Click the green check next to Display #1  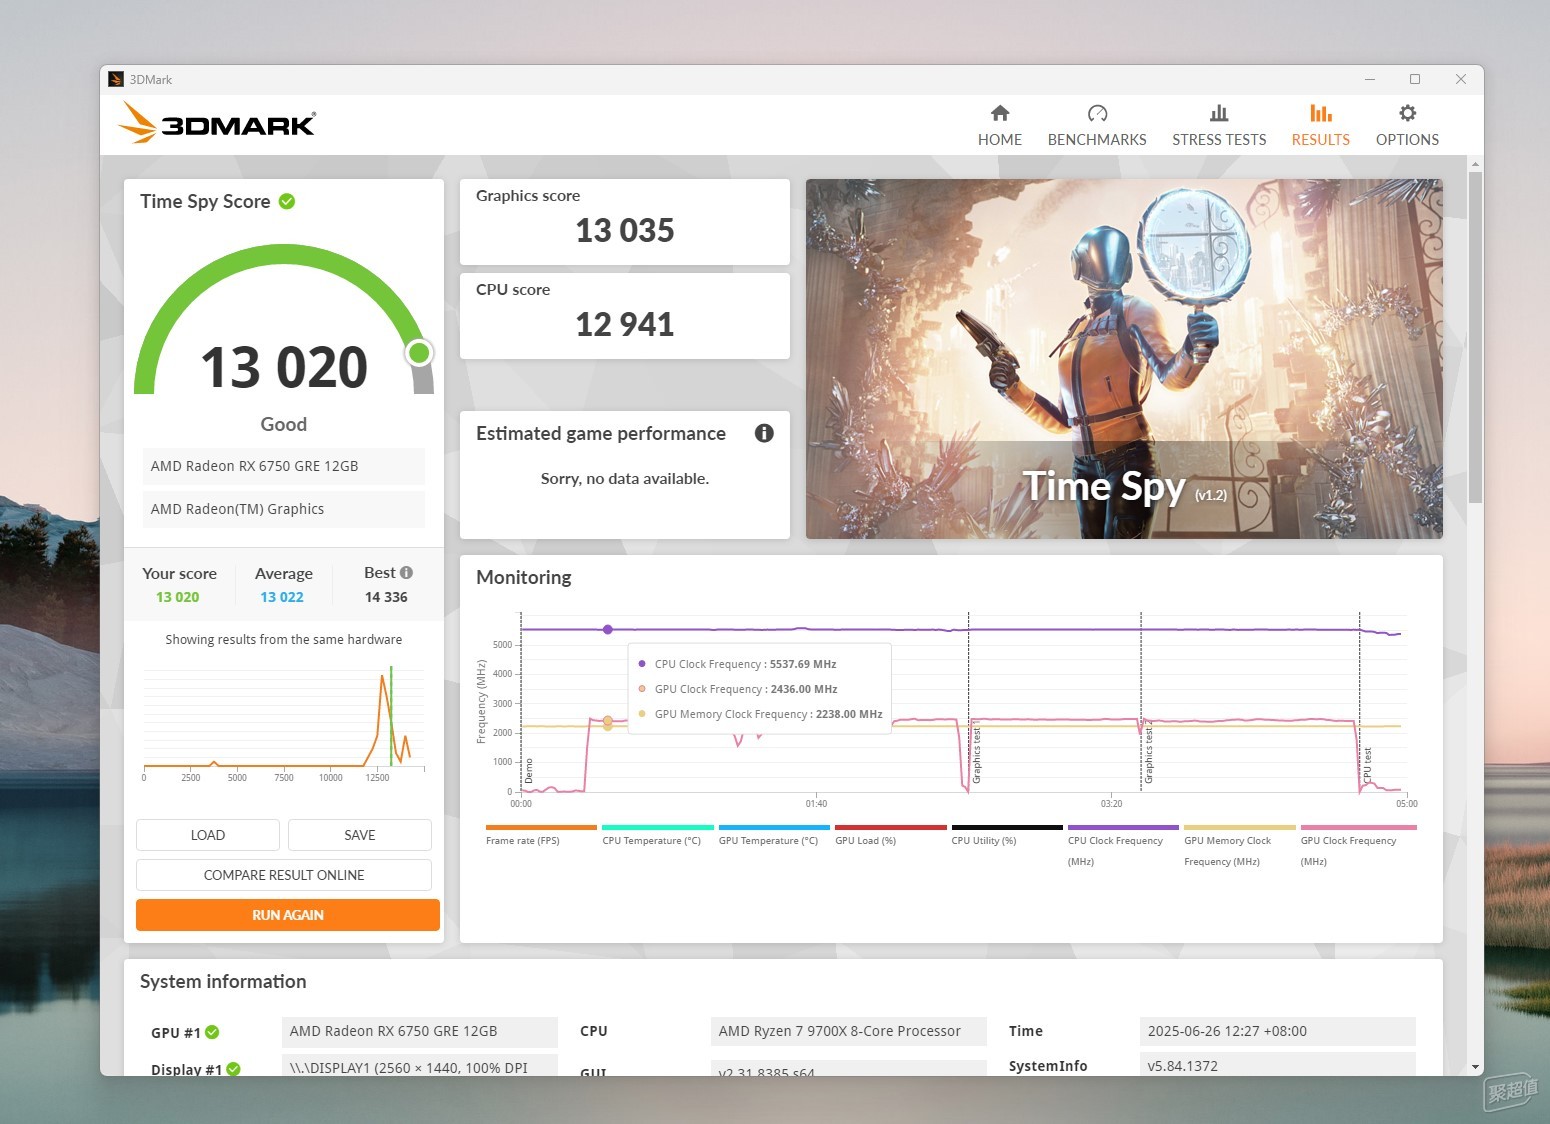233,1069
